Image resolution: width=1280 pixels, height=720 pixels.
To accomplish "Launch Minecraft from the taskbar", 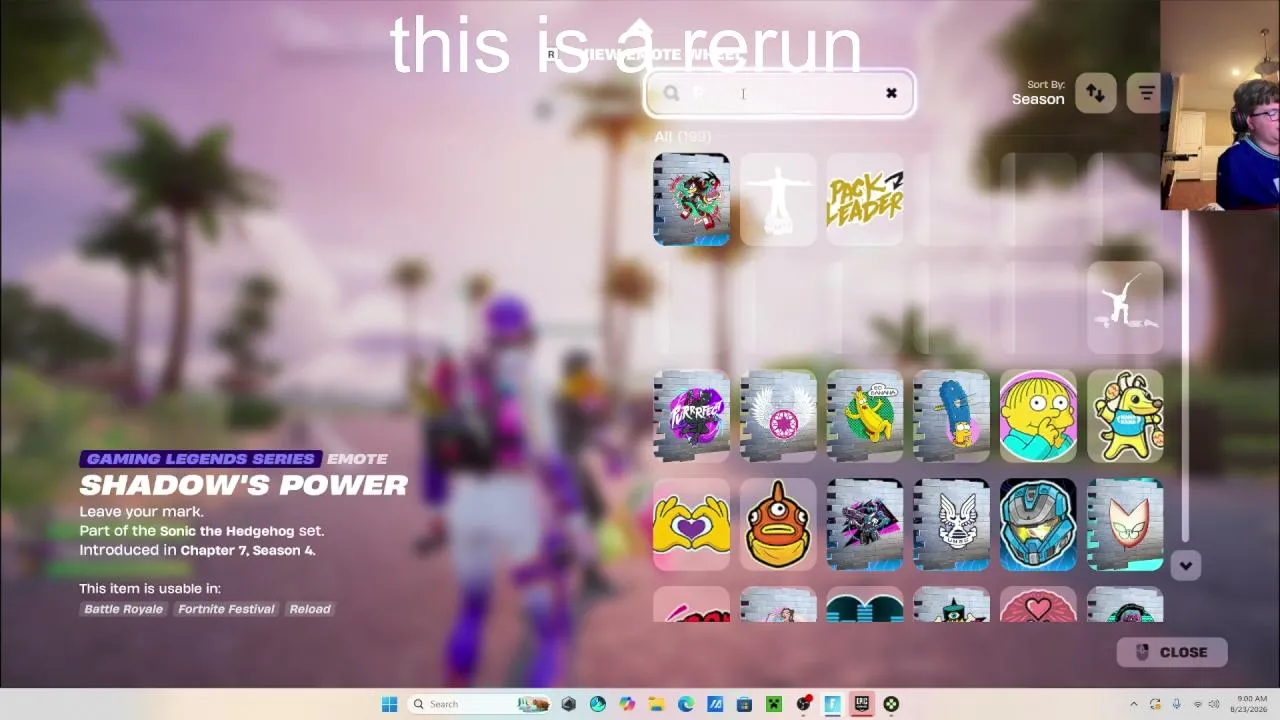I will [x=773, y=704].
